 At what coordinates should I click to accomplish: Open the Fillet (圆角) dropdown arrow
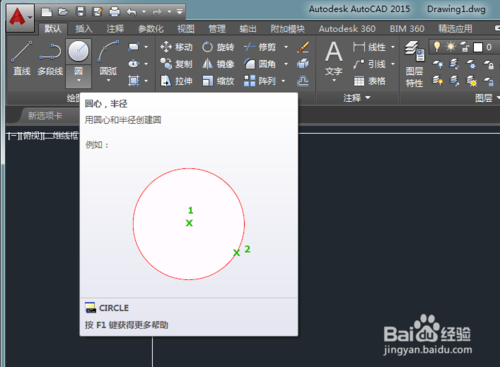[286, 64]
